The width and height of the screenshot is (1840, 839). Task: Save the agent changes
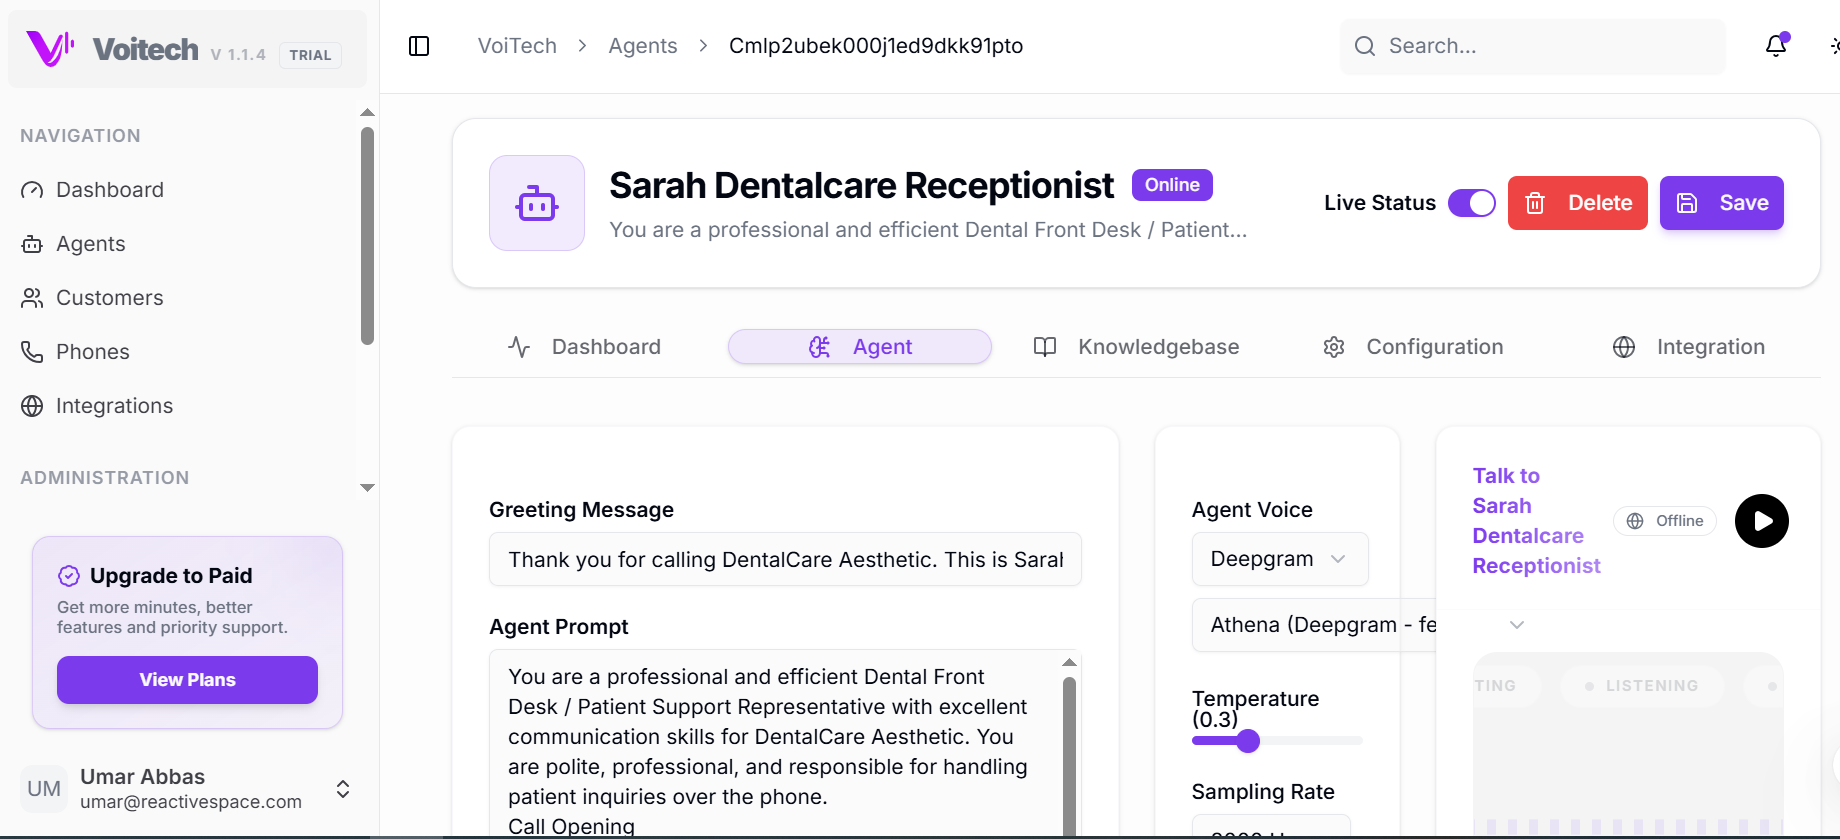1722,203
